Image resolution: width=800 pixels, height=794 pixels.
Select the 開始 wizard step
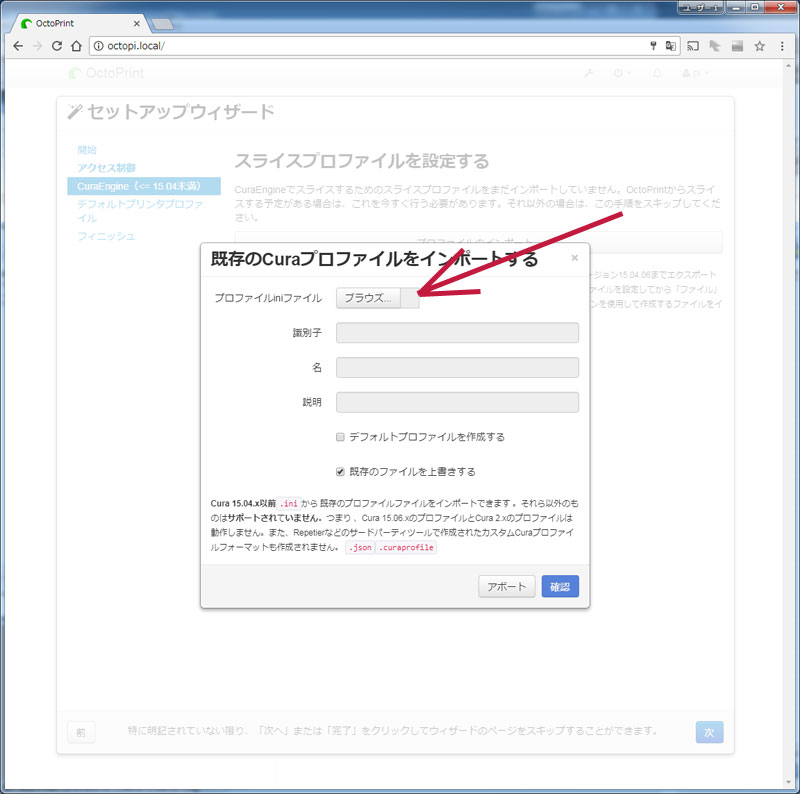tap(87, 150)
